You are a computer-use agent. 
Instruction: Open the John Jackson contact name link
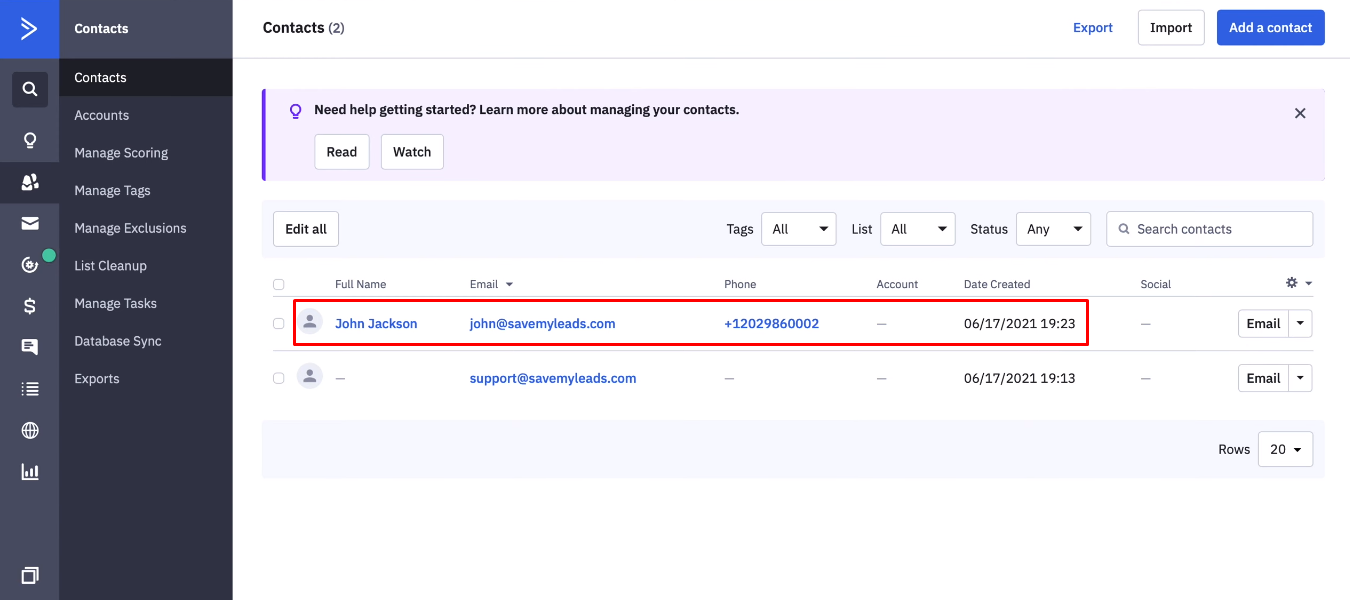pos(376,323)
